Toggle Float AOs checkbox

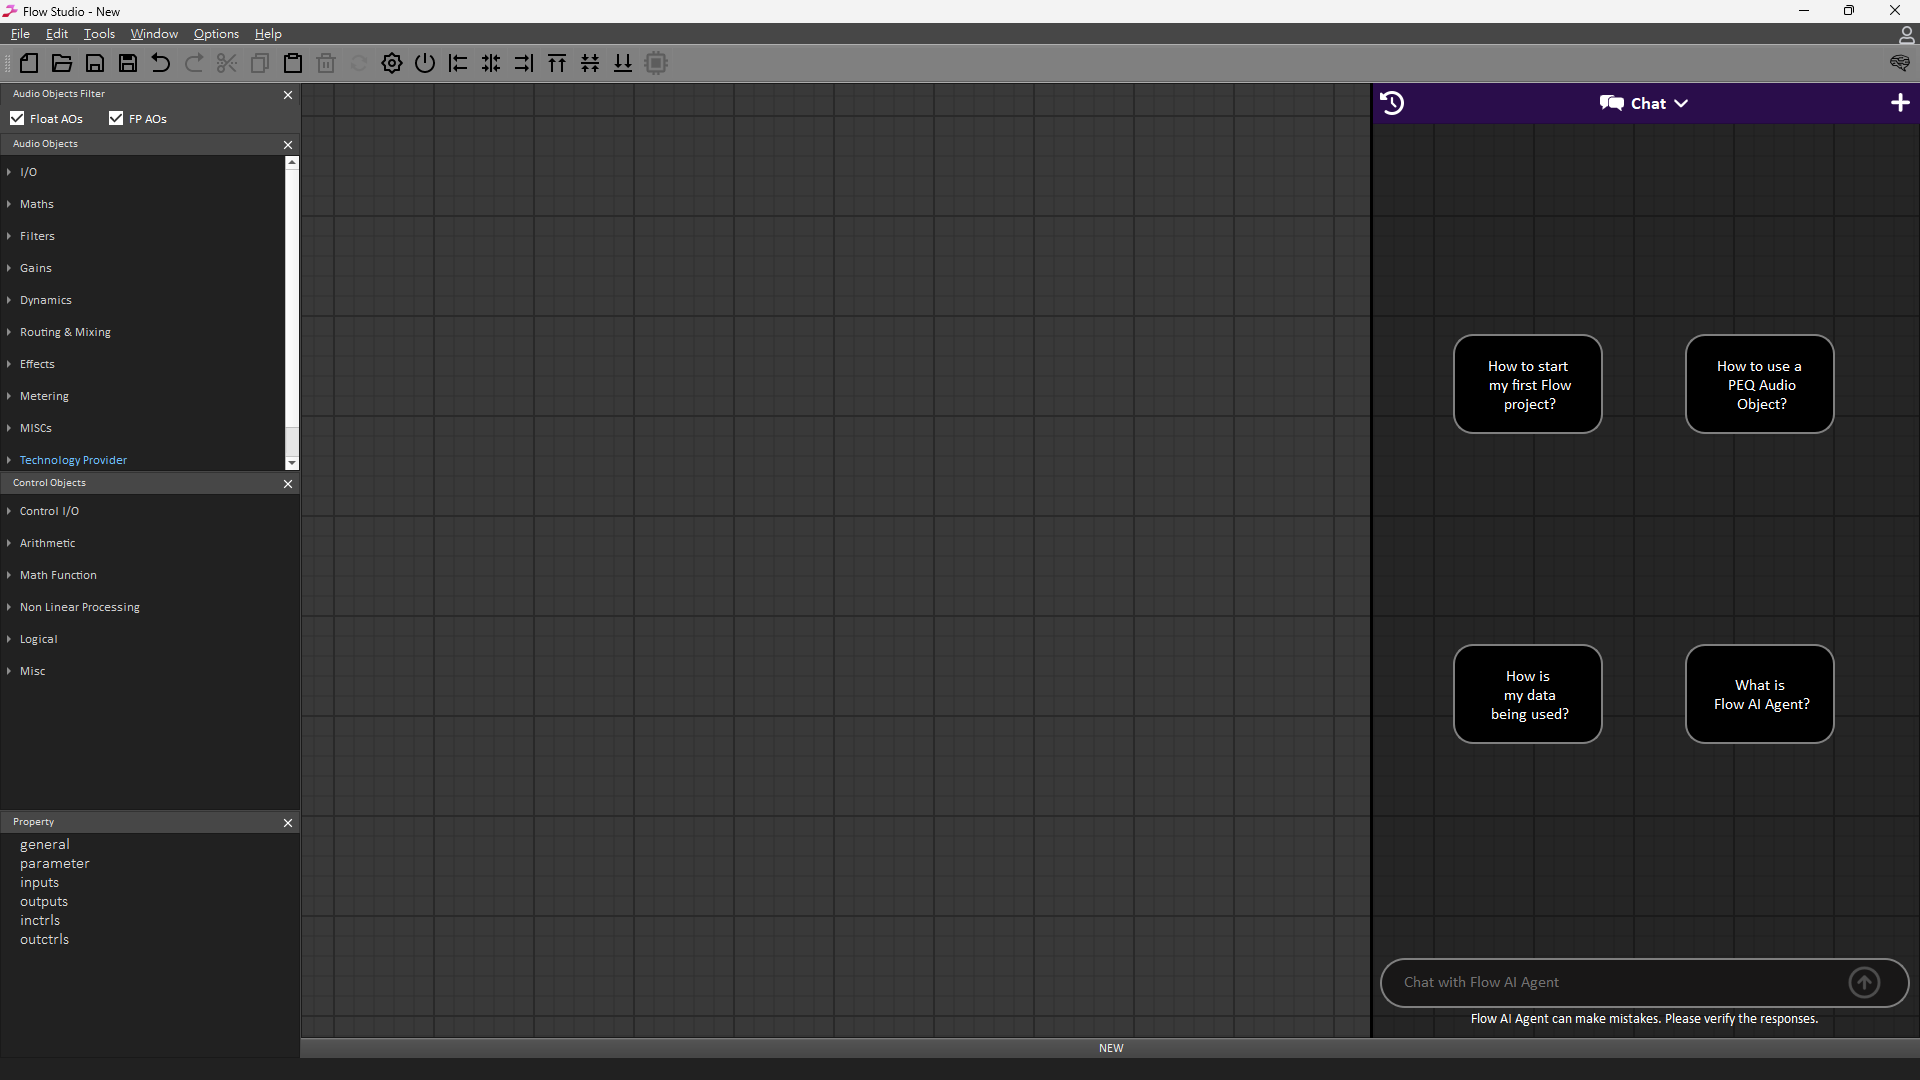pos(17,118)
